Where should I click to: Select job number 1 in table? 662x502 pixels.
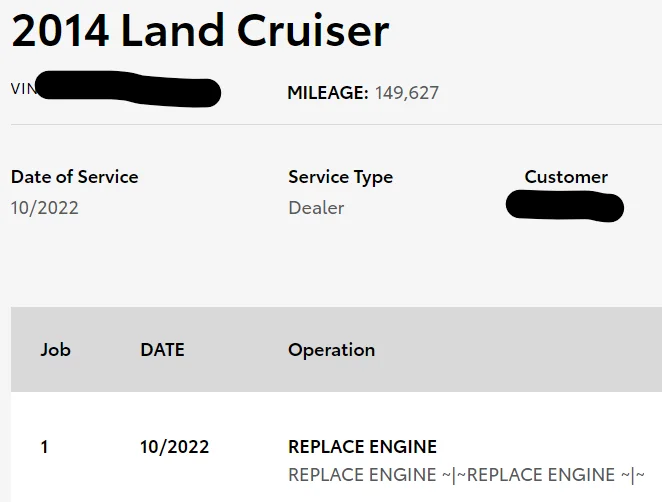pos(44,447)
